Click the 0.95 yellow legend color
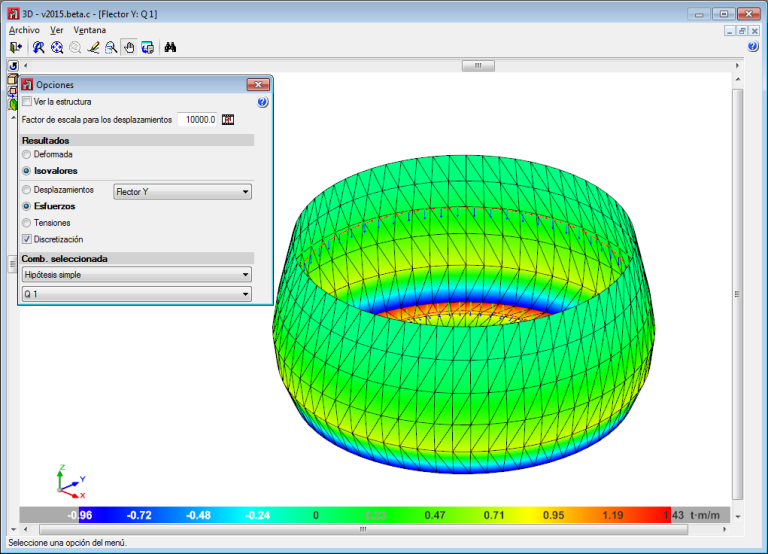Image resolution: width=768 pixels, height=554 pixels. tap(553, 515)
